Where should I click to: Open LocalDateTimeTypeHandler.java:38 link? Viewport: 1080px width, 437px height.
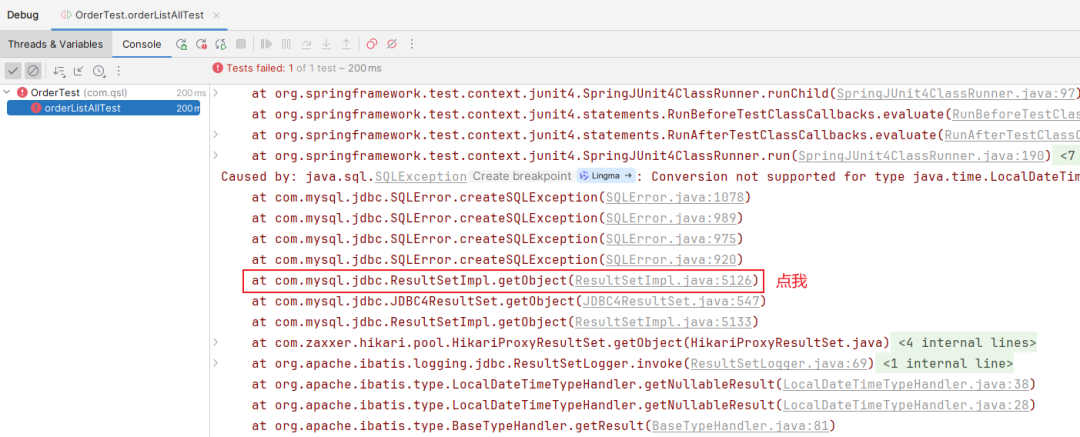coord(906,384)
